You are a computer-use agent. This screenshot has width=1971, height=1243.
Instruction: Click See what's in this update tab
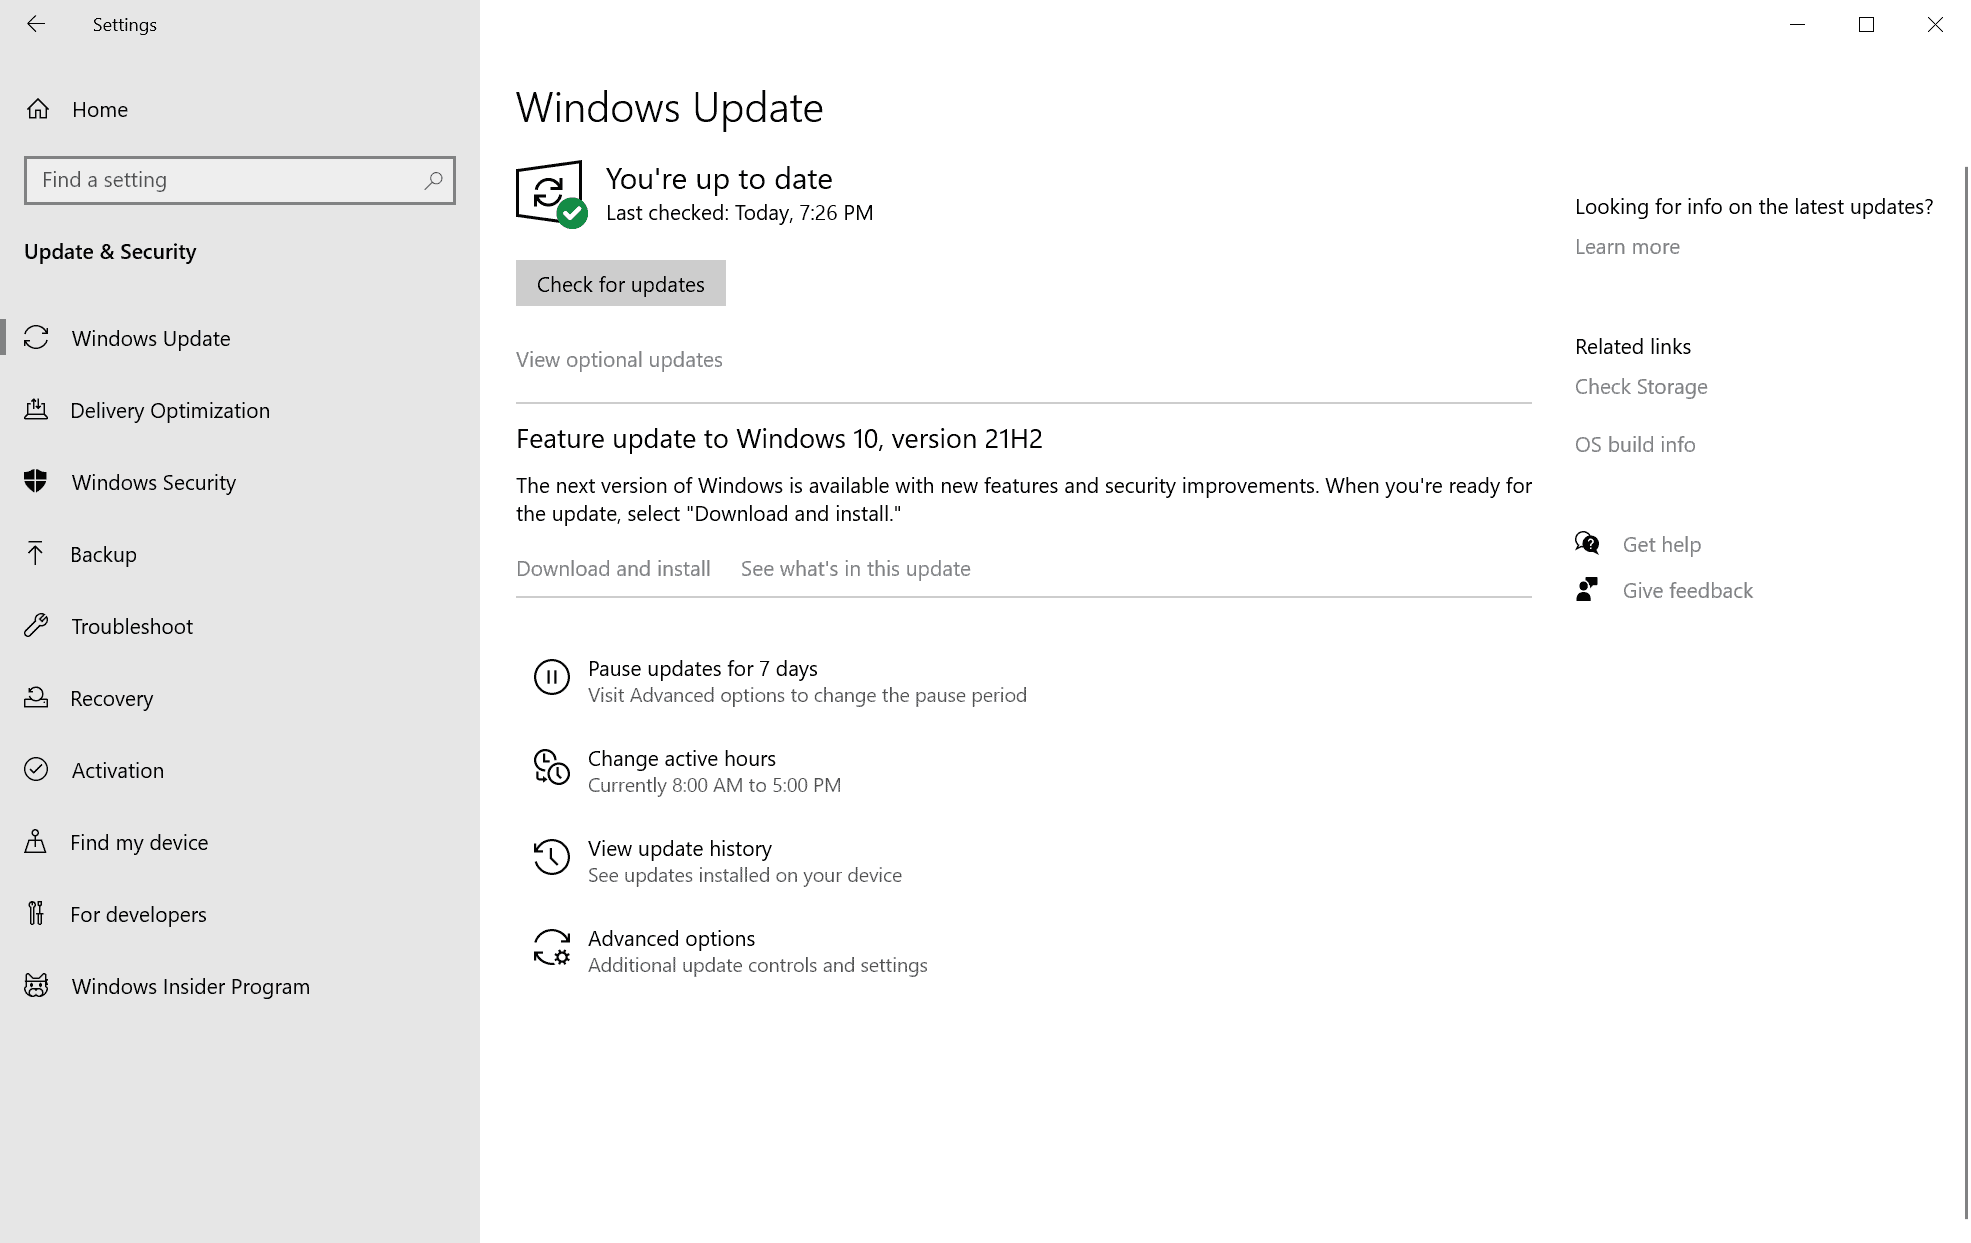tap(855, 567)
